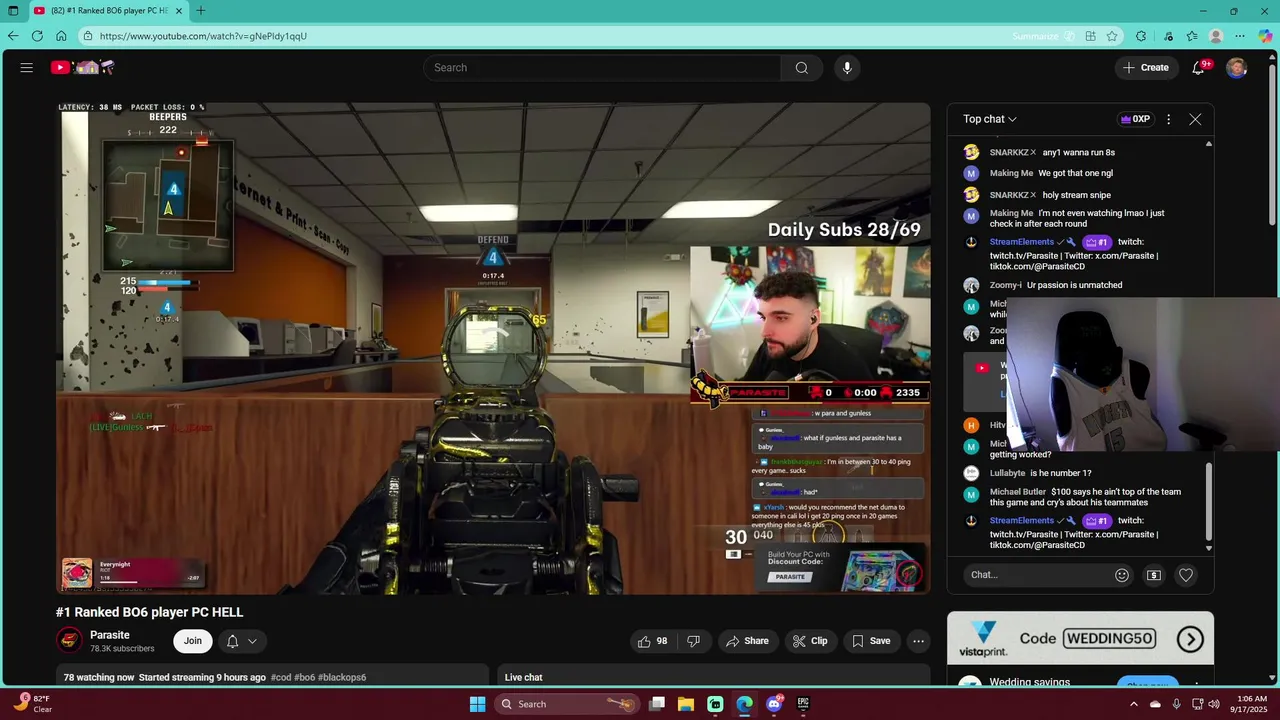Image resolution: width=1280 pixels, height=720 pixels.
Task: Like the video with thumbs up
Action: [x=652, y=641]
